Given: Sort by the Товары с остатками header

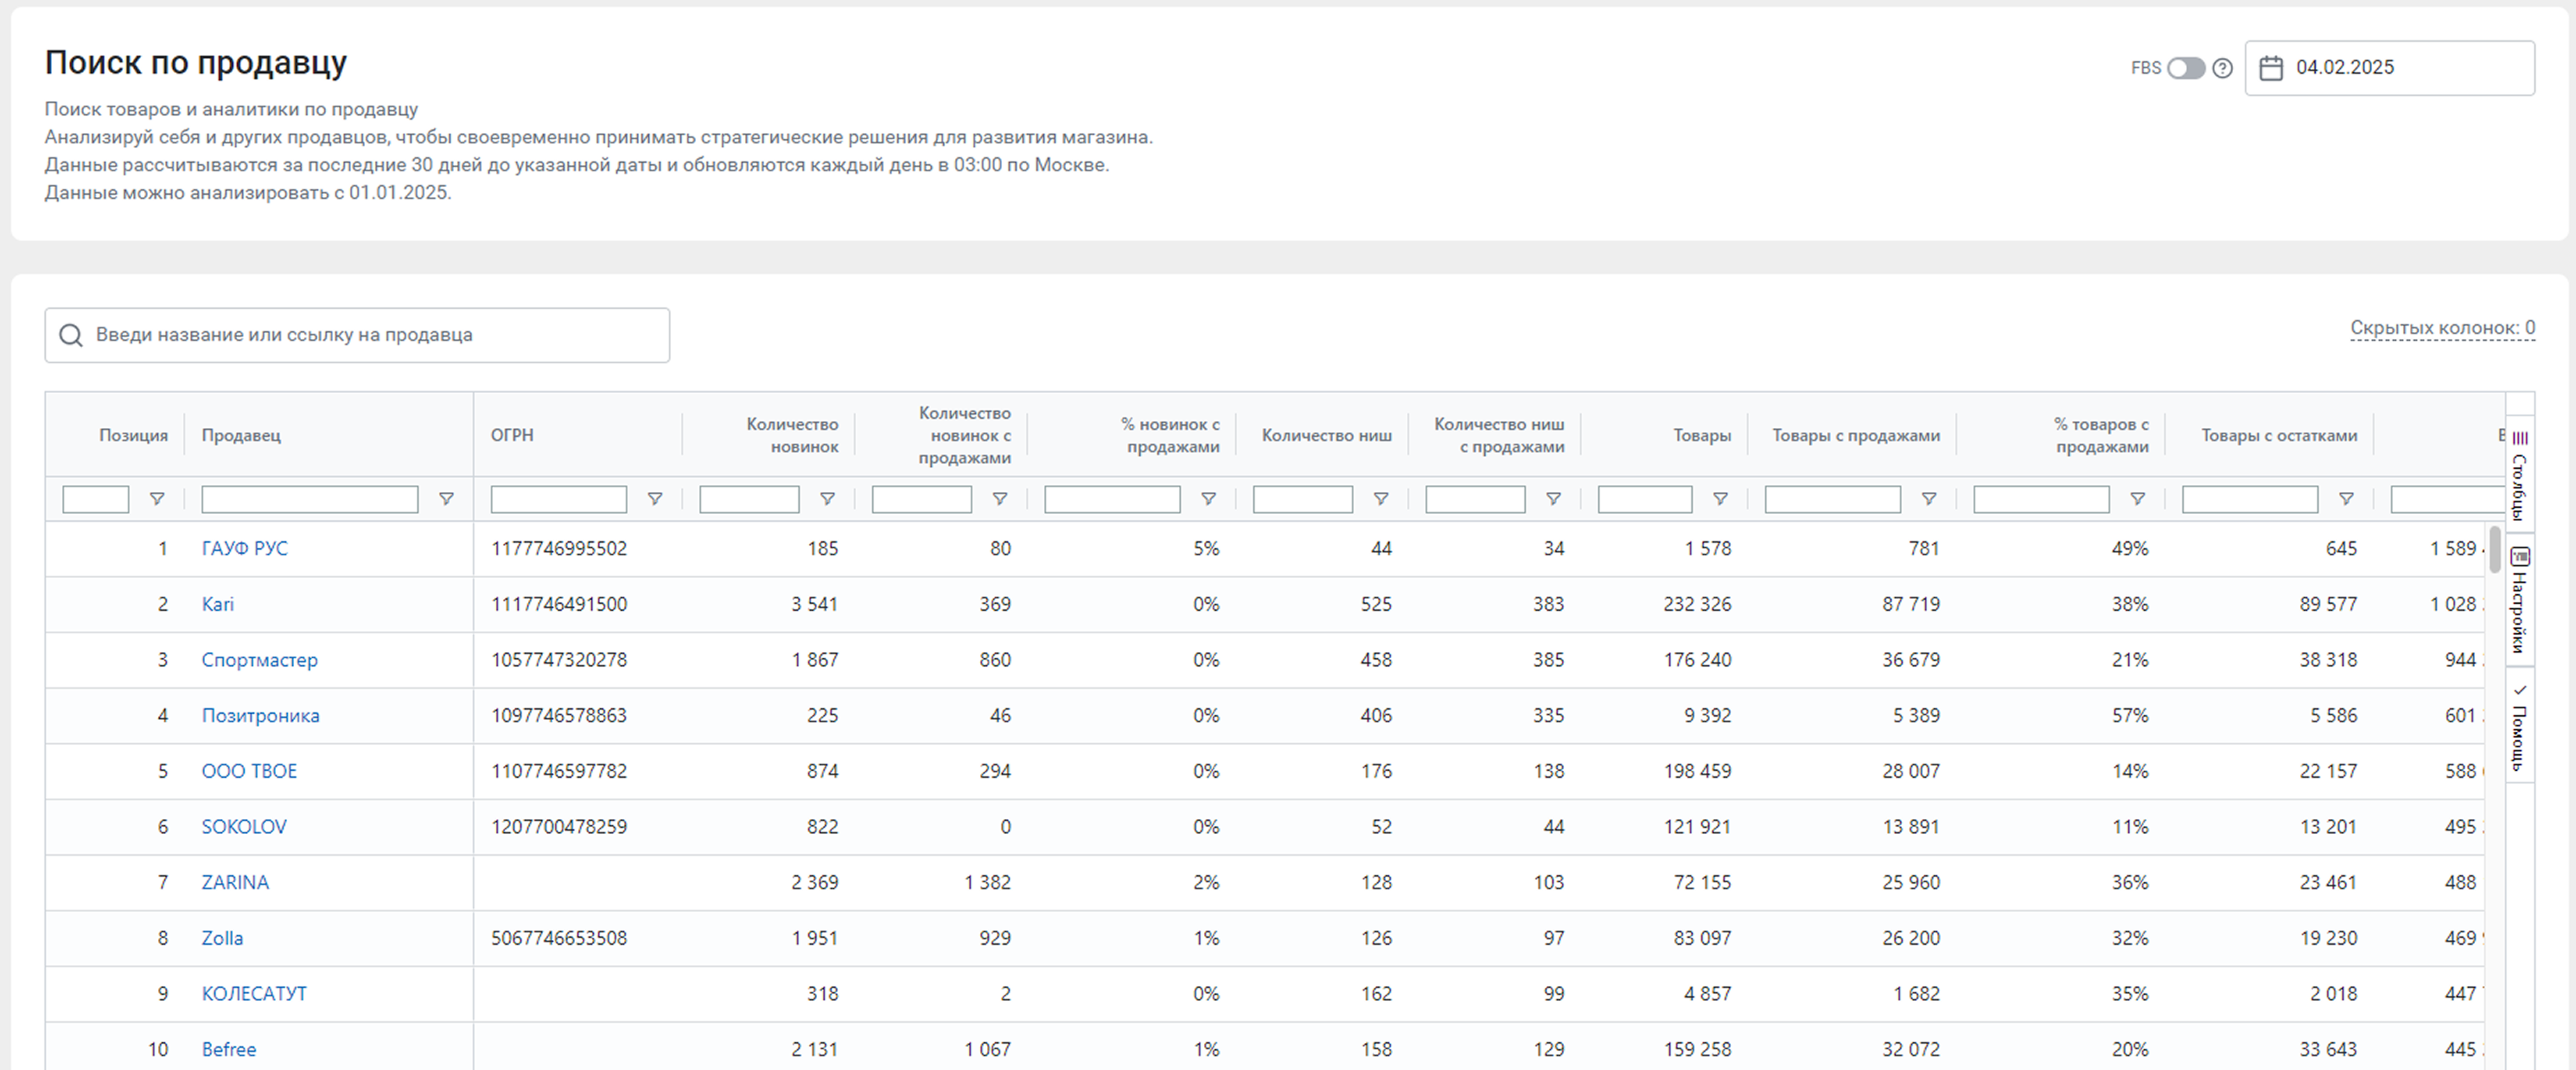Looking at the screenshot, I should coord(2279,436).
